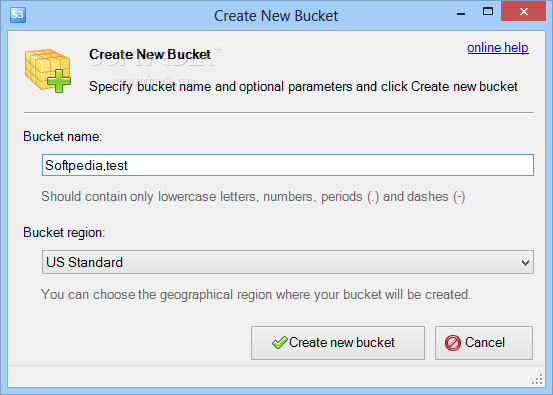Click the green checkmark icon on Create button

coord(280,342)
